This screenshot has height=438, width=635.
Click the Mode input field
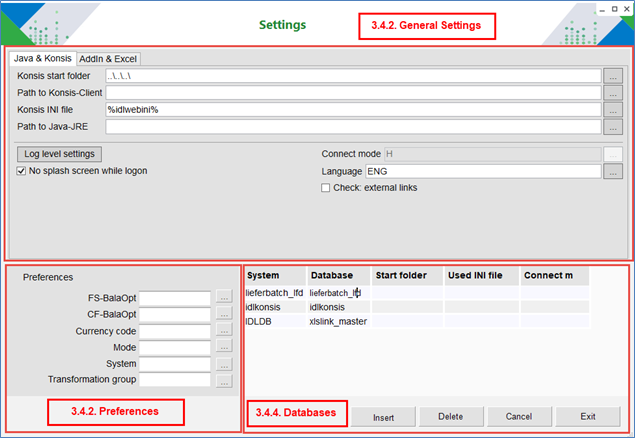(x=175, y=347)
